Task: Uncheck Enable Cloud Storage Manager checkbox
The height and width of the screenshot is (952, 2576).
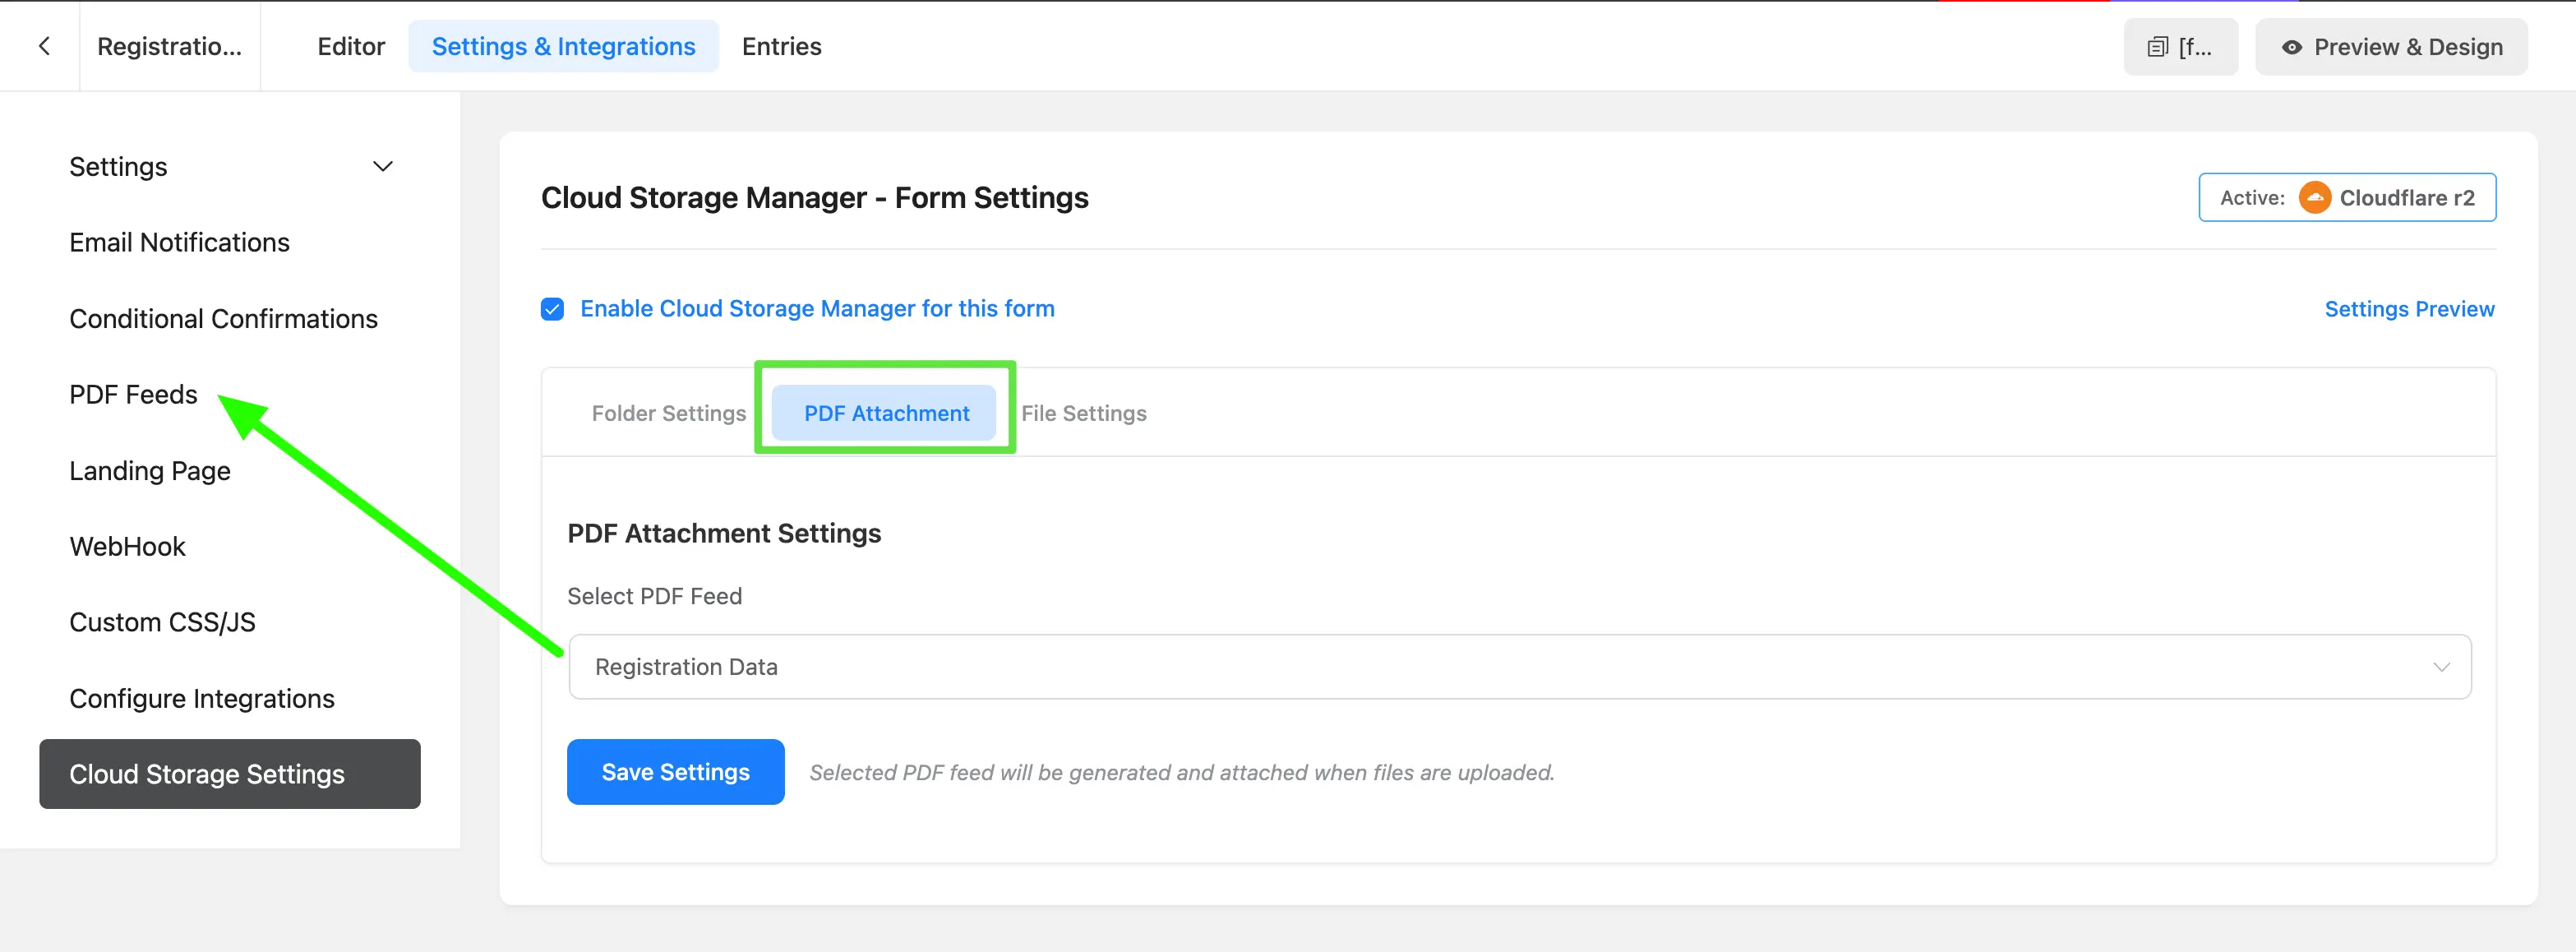Action: (x=552, y=309)
